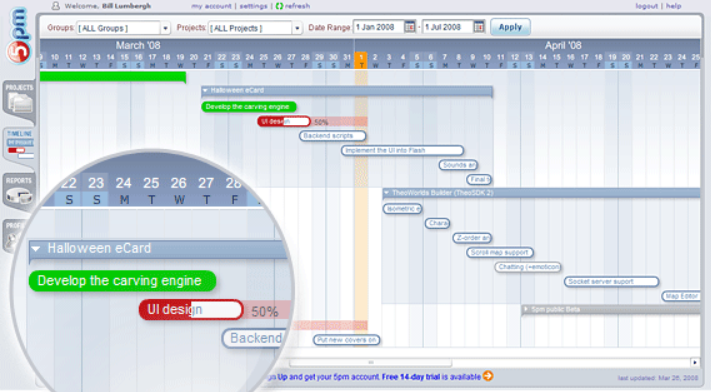Select the UI design progress bar

point(284,122)
